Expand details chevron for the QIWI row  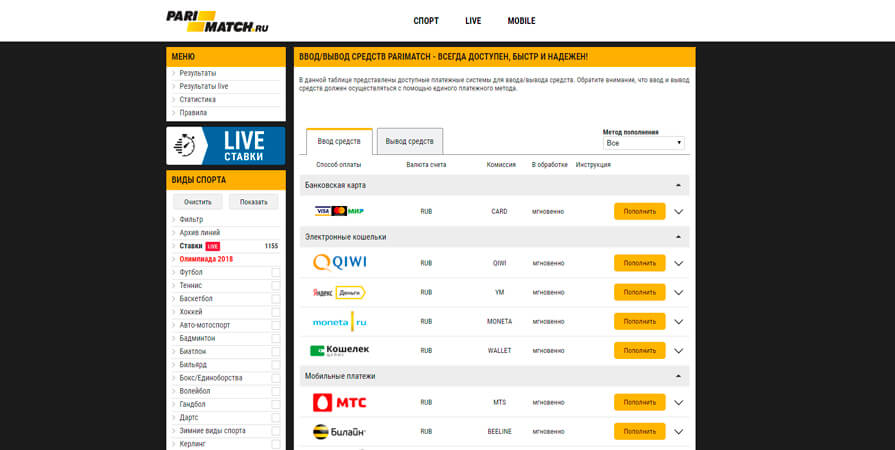coord(679,263)
